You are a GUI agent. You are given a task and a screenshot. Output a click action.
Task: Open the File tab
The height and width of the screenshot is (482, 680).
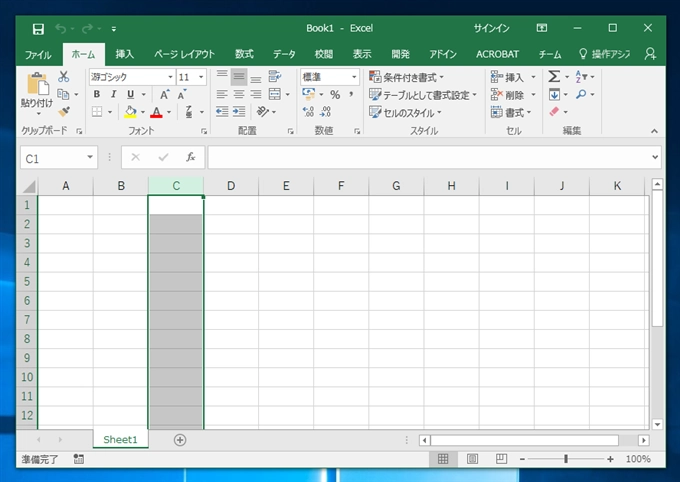tap(38, 55)
